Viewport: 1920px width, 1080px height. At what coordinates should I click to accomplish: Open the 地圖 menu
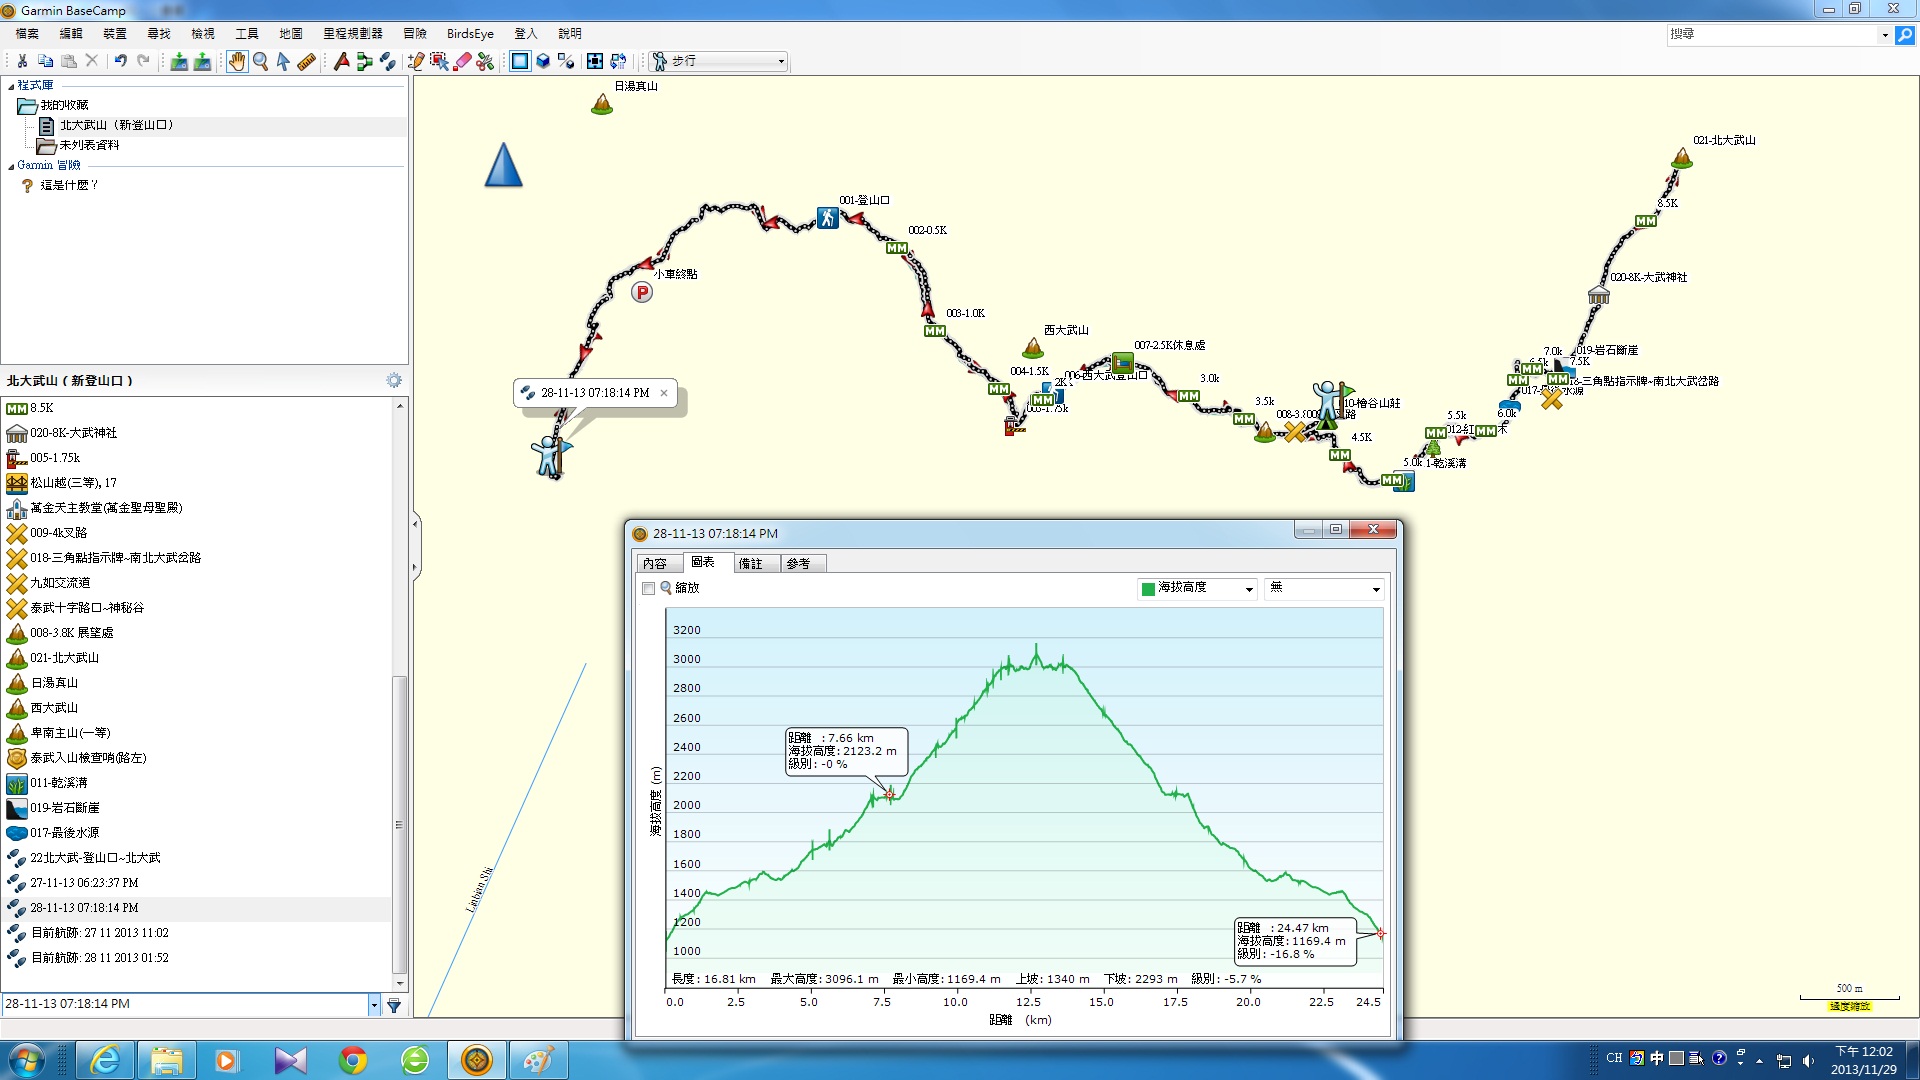pos(291,33)
